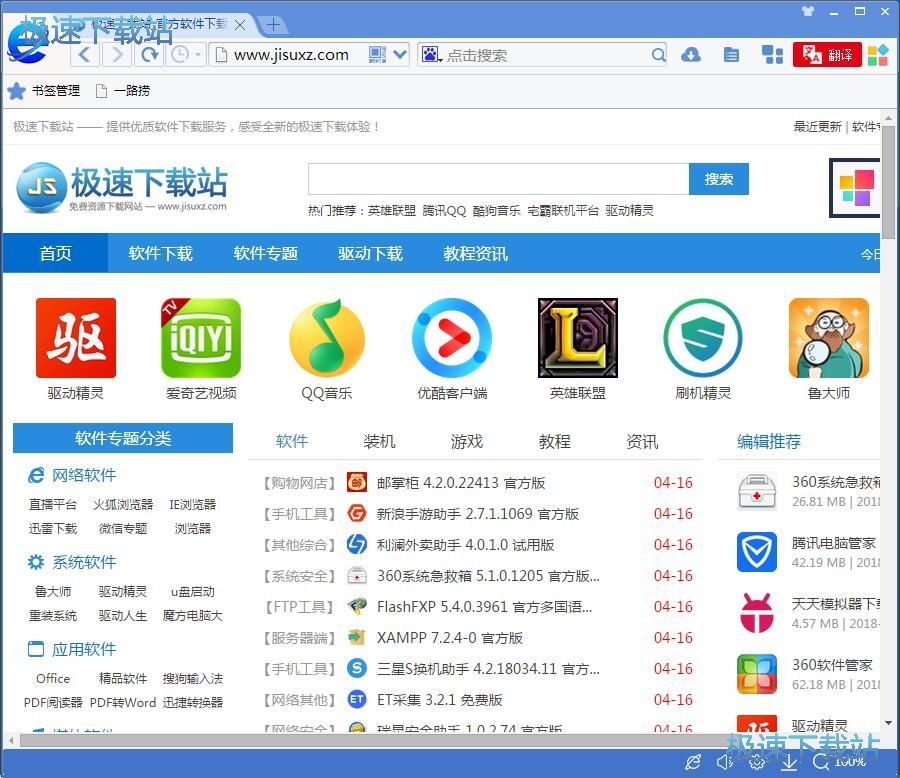
Task: Open the 驱动精灵 app icon
Action: (x=76, y=338)
